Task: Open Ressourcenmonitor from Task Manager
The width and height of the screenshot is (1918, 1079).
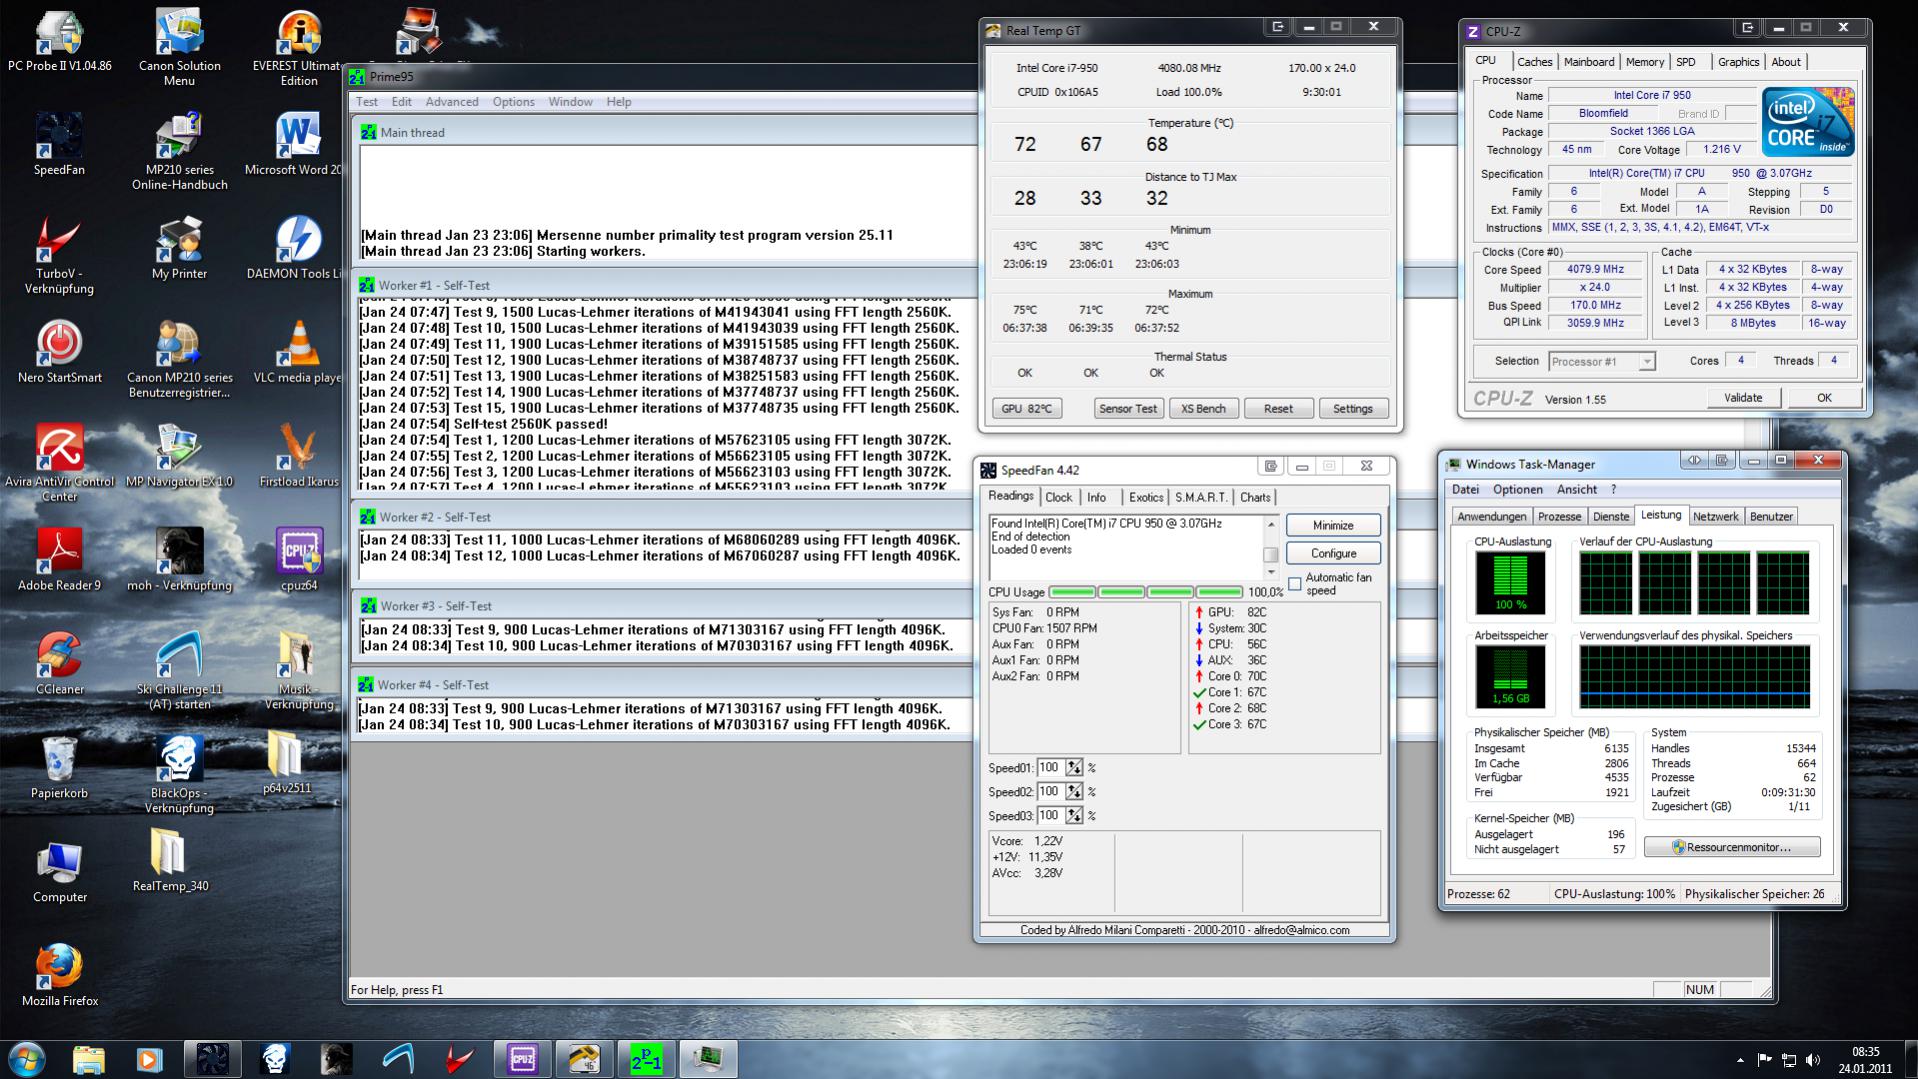Action: [1732, 847]
